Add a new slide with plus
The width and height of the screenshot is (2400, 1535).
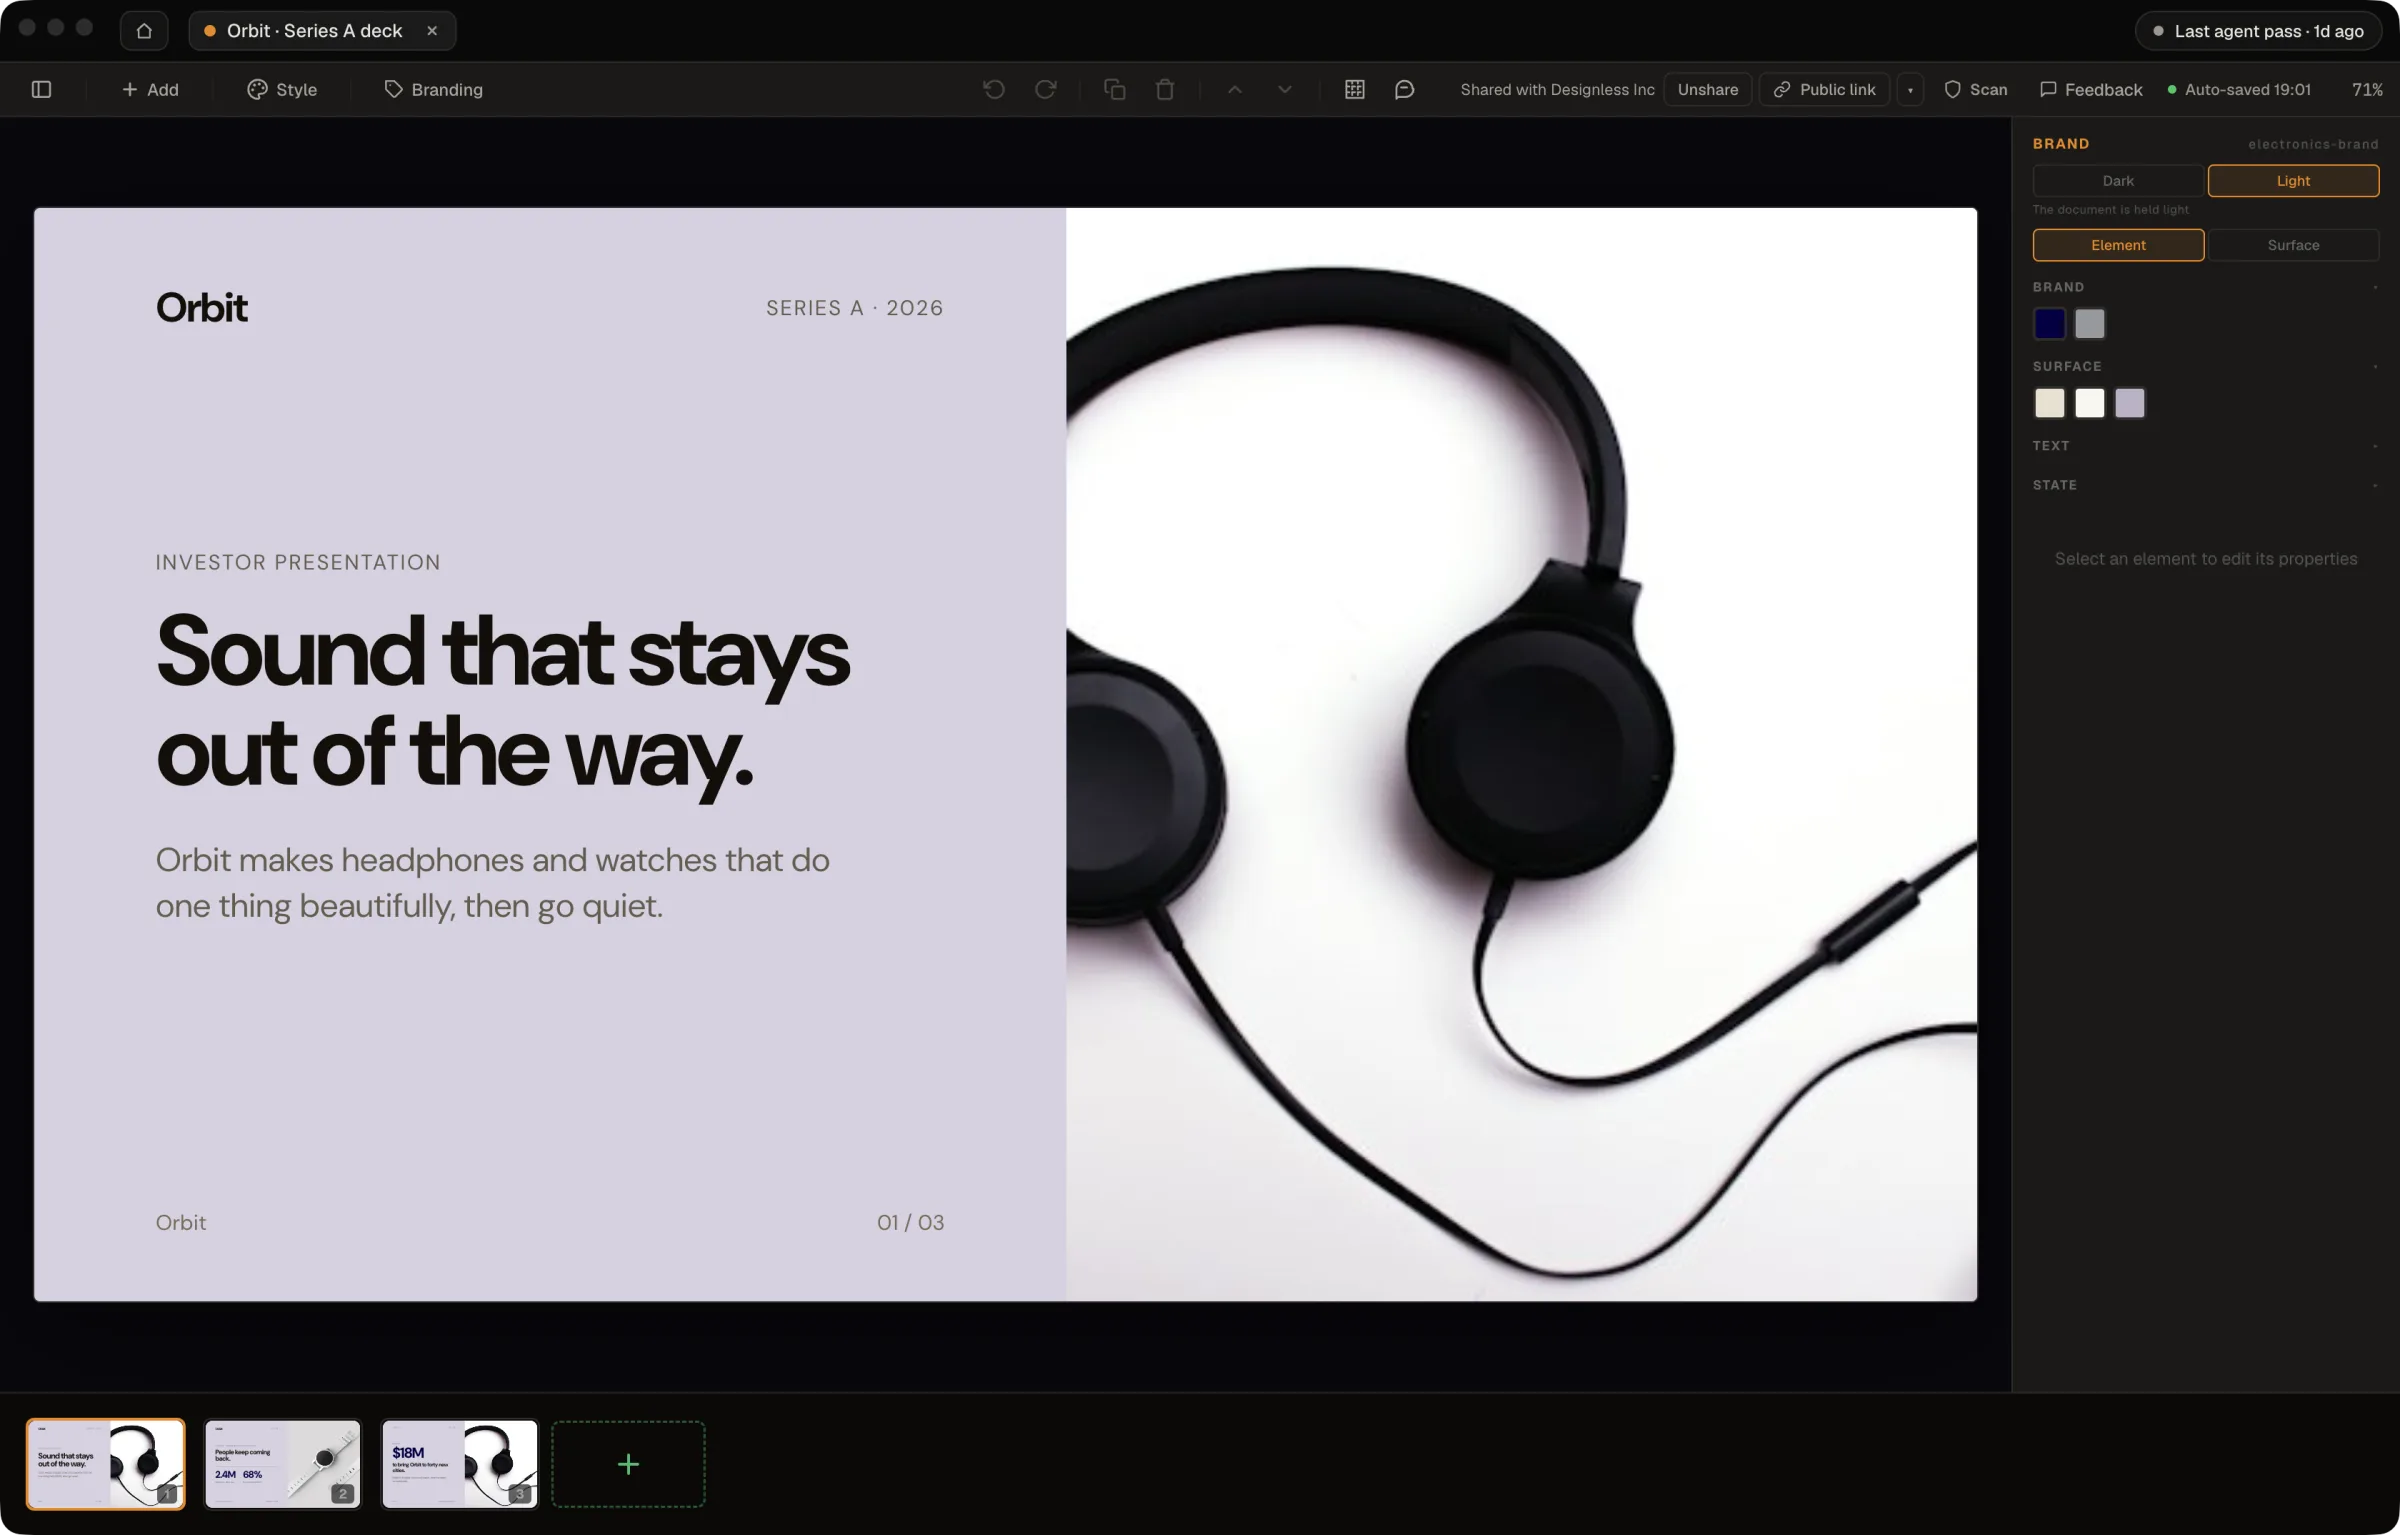[628, 1464]
